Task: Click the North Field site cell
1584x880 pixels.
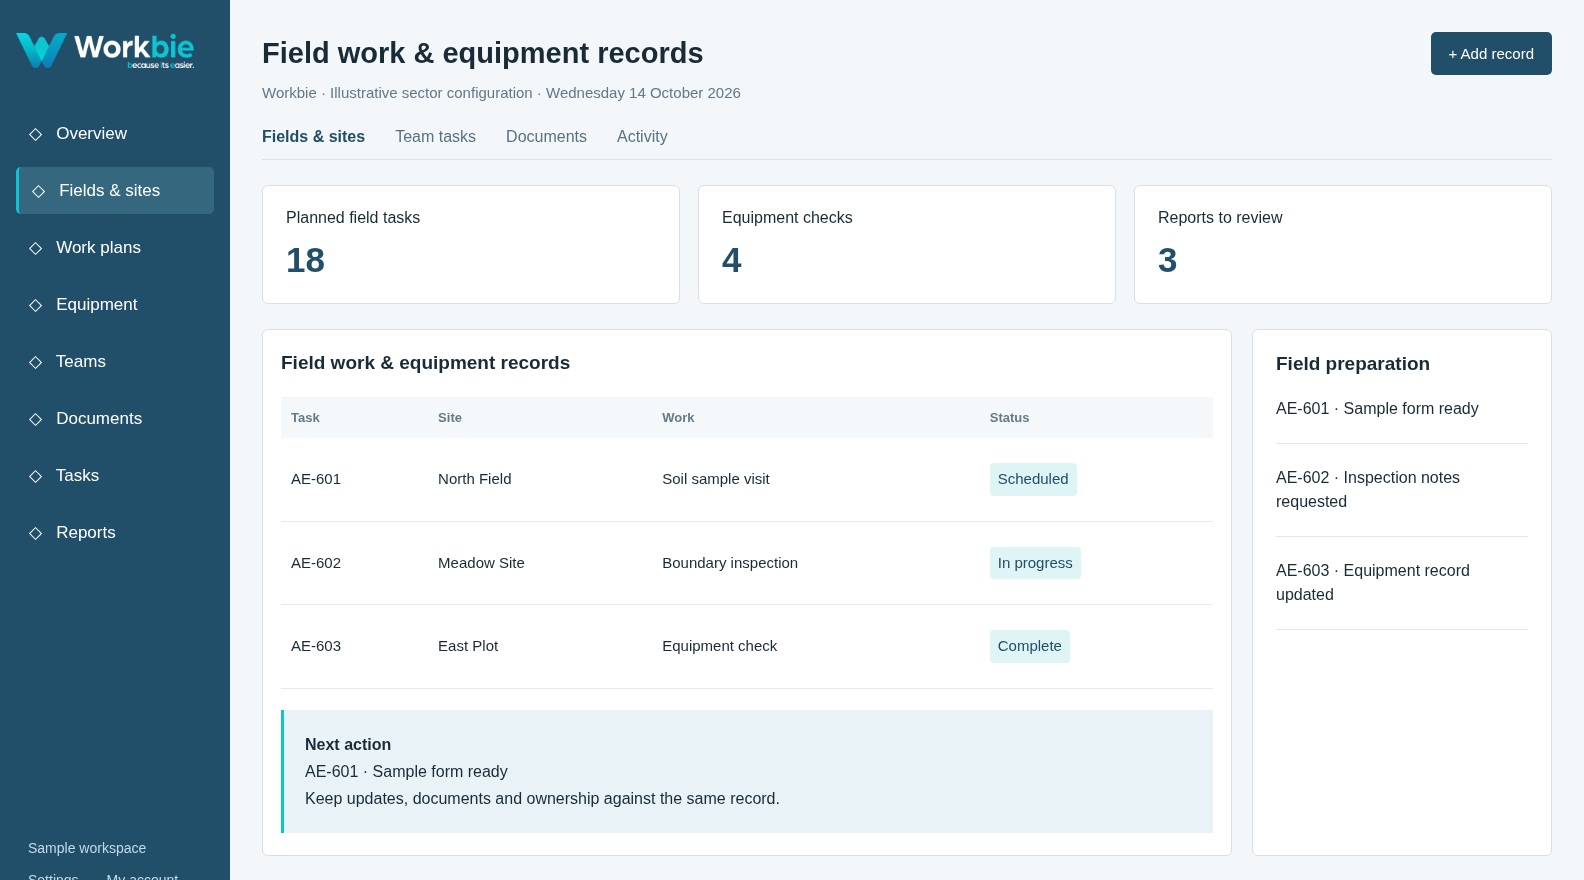Action: pyautogui.click(x=474, y=479)
